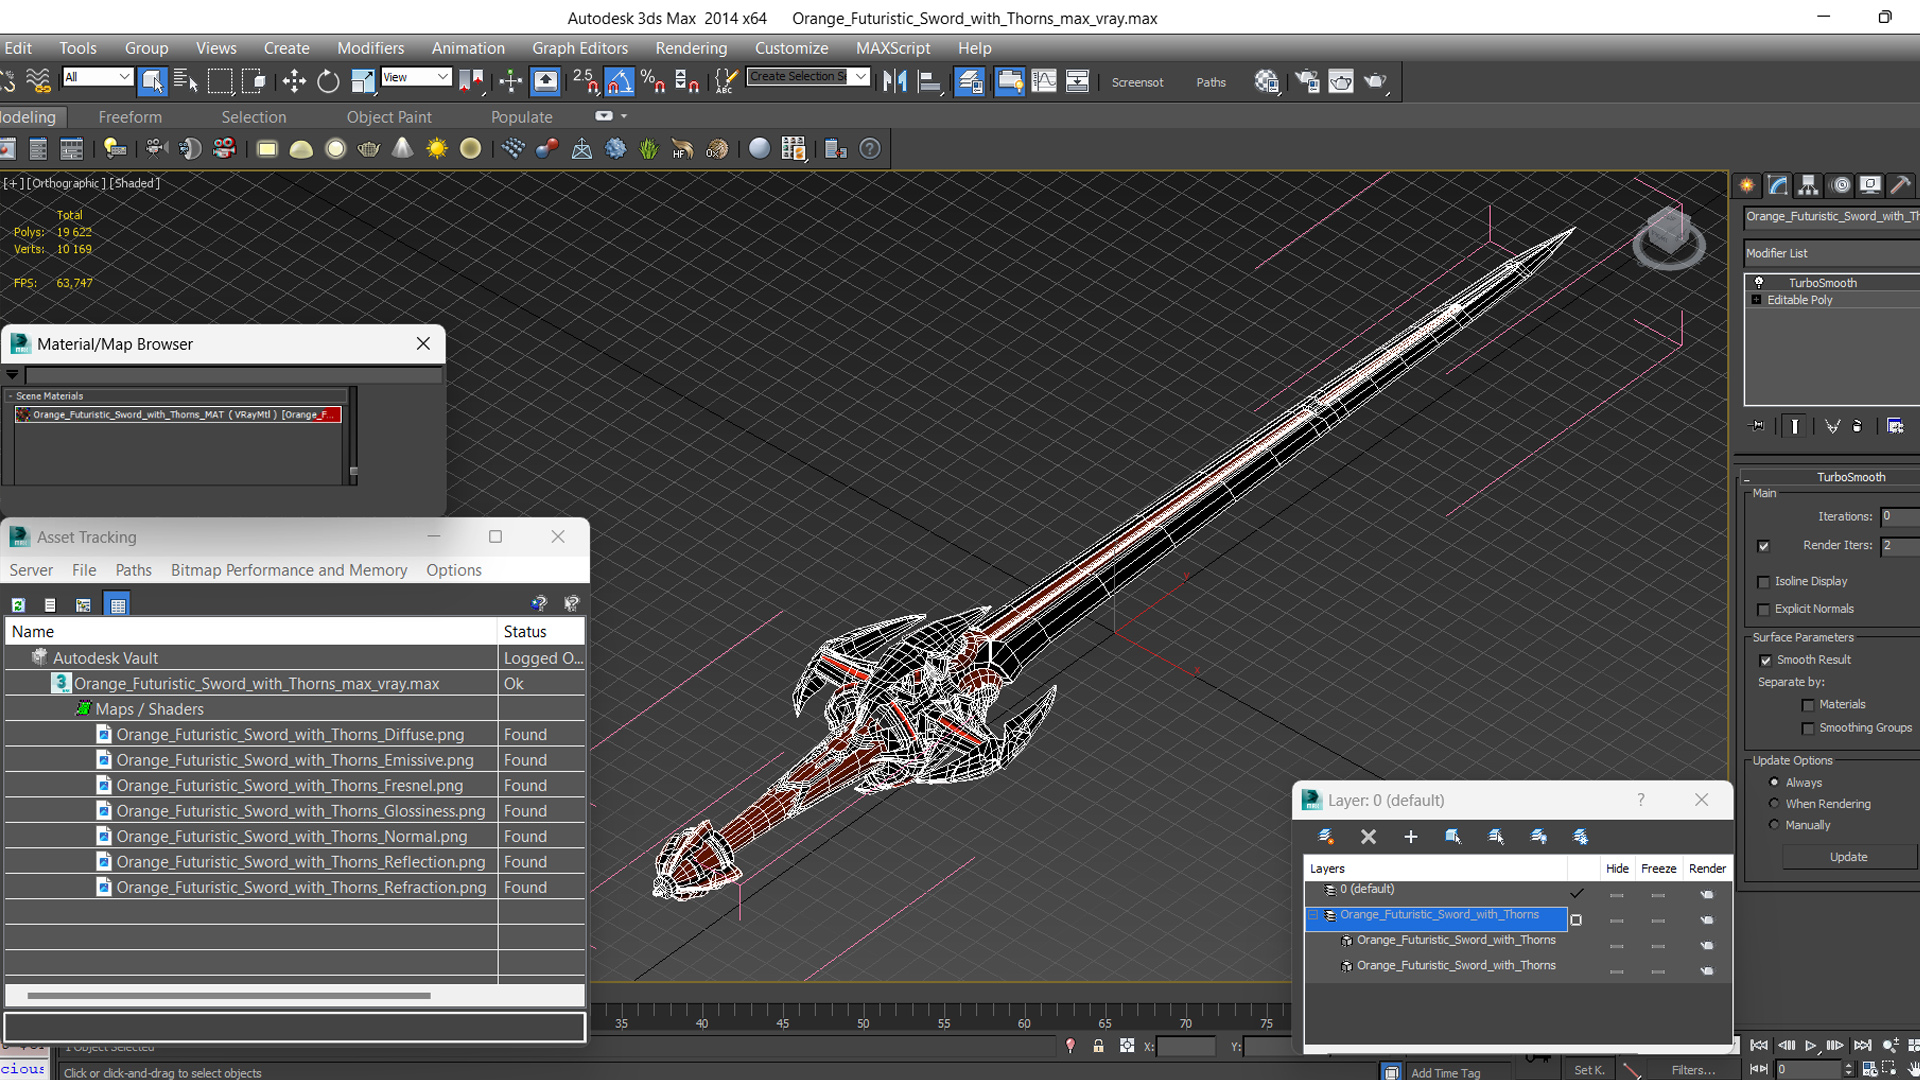Open Render Setup teapot icon
This screenshot has height=1080, width=1920.
(1307, 81)
